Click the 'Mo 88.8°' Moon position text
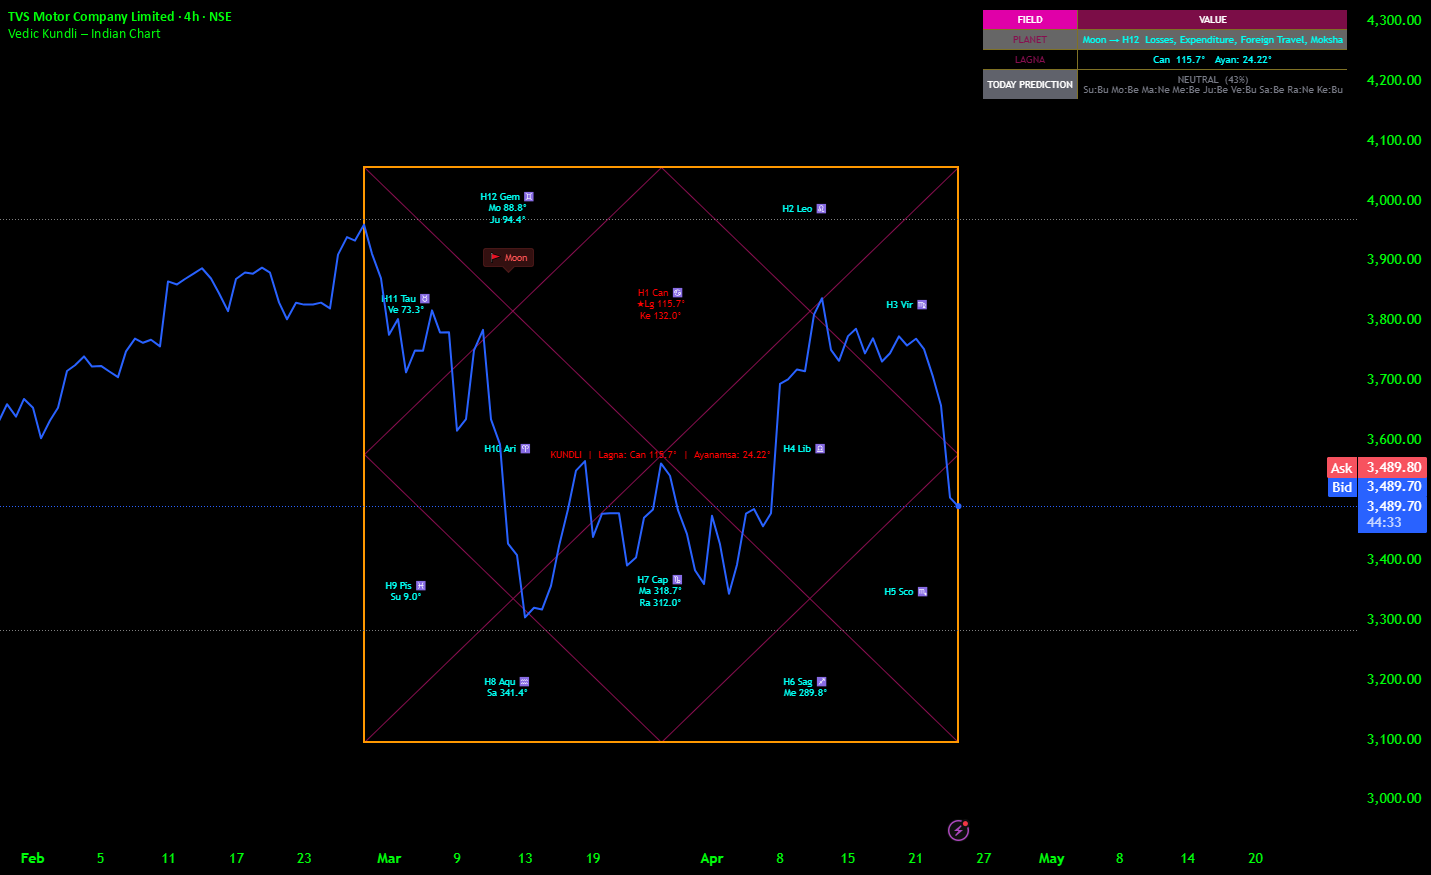Image resolution: width=1431 pixels, height=875 pixels. tap(507, 208)
